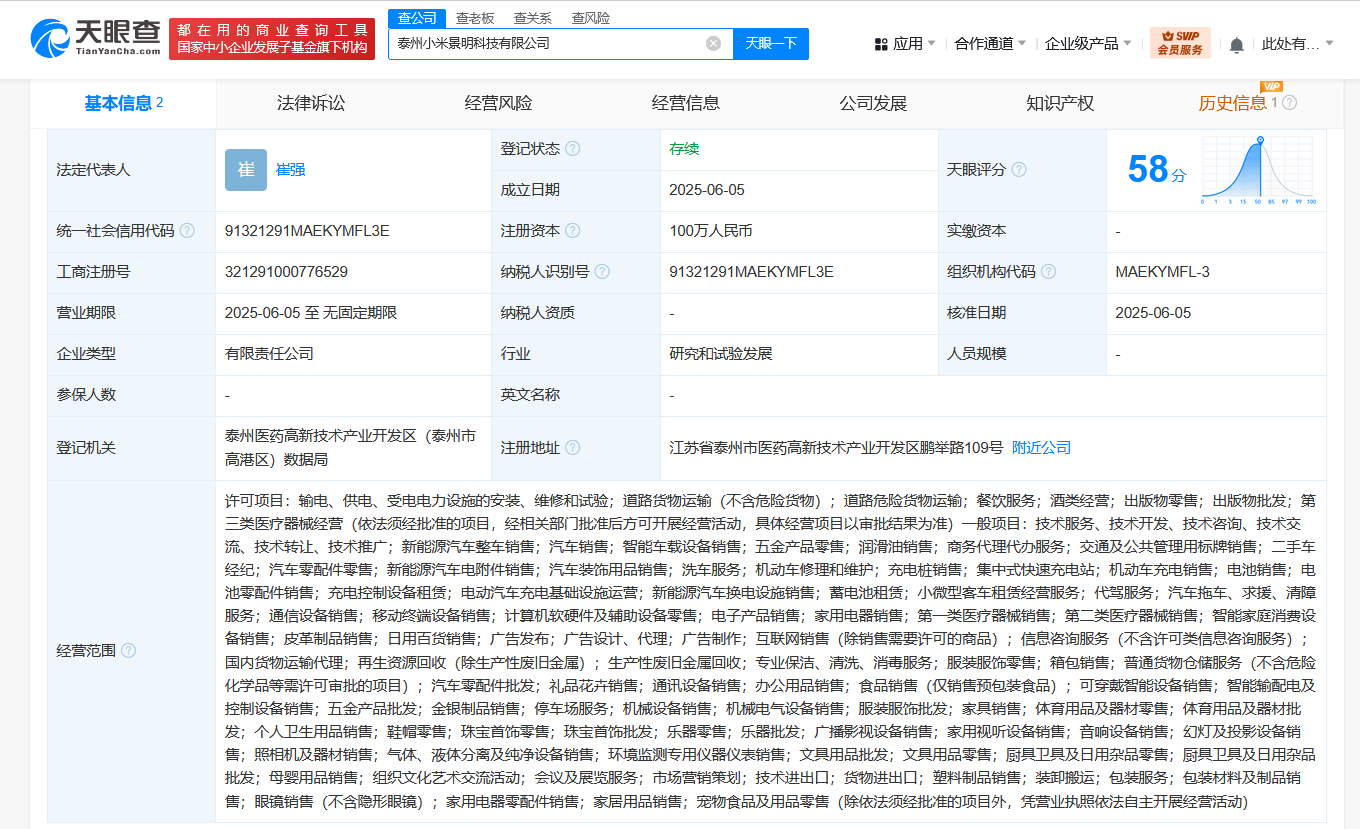Click help icon beside 注册地址

(x=572, y=448)
